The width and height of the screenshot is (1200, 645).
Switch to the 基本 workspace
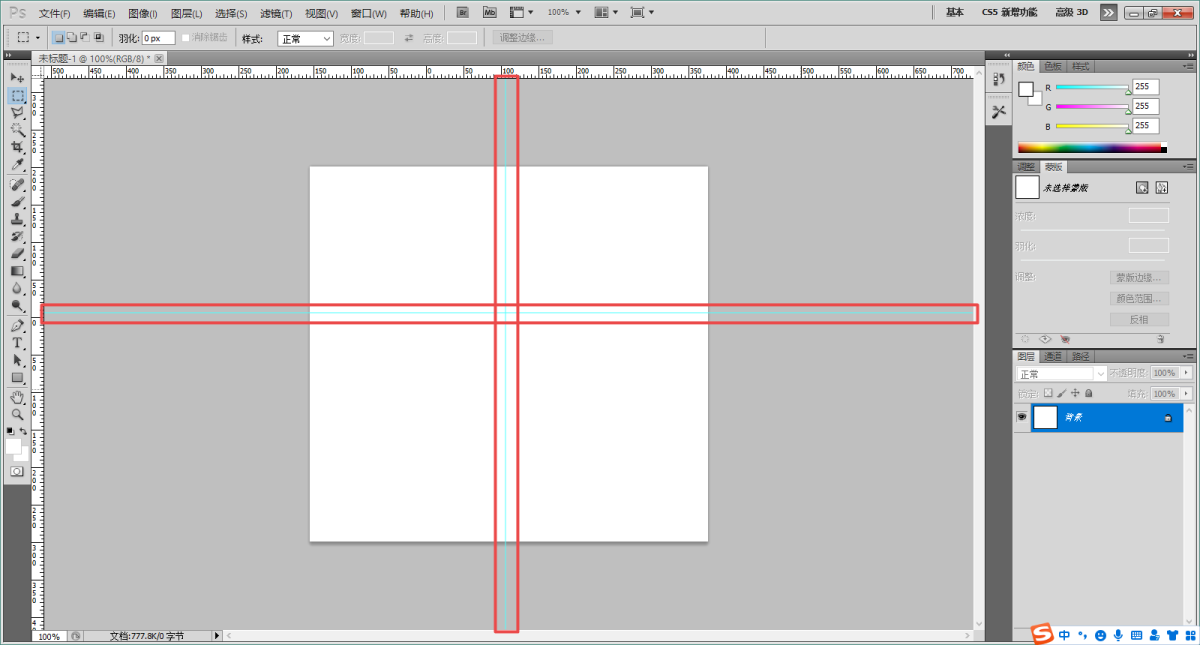[x=955, y=13]
